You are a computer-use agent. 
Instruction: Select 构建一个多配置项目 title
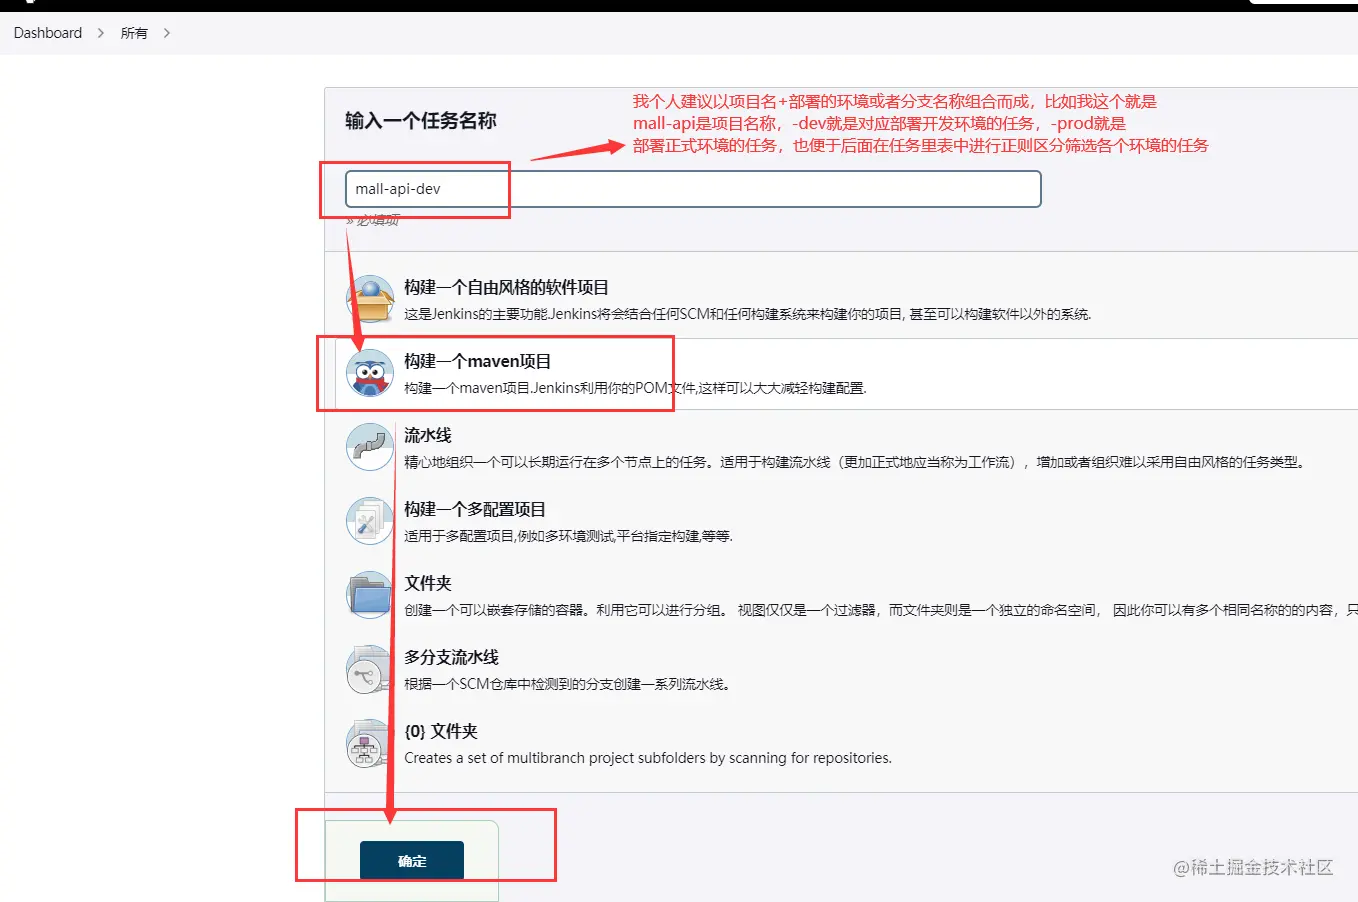click(475, 509)
